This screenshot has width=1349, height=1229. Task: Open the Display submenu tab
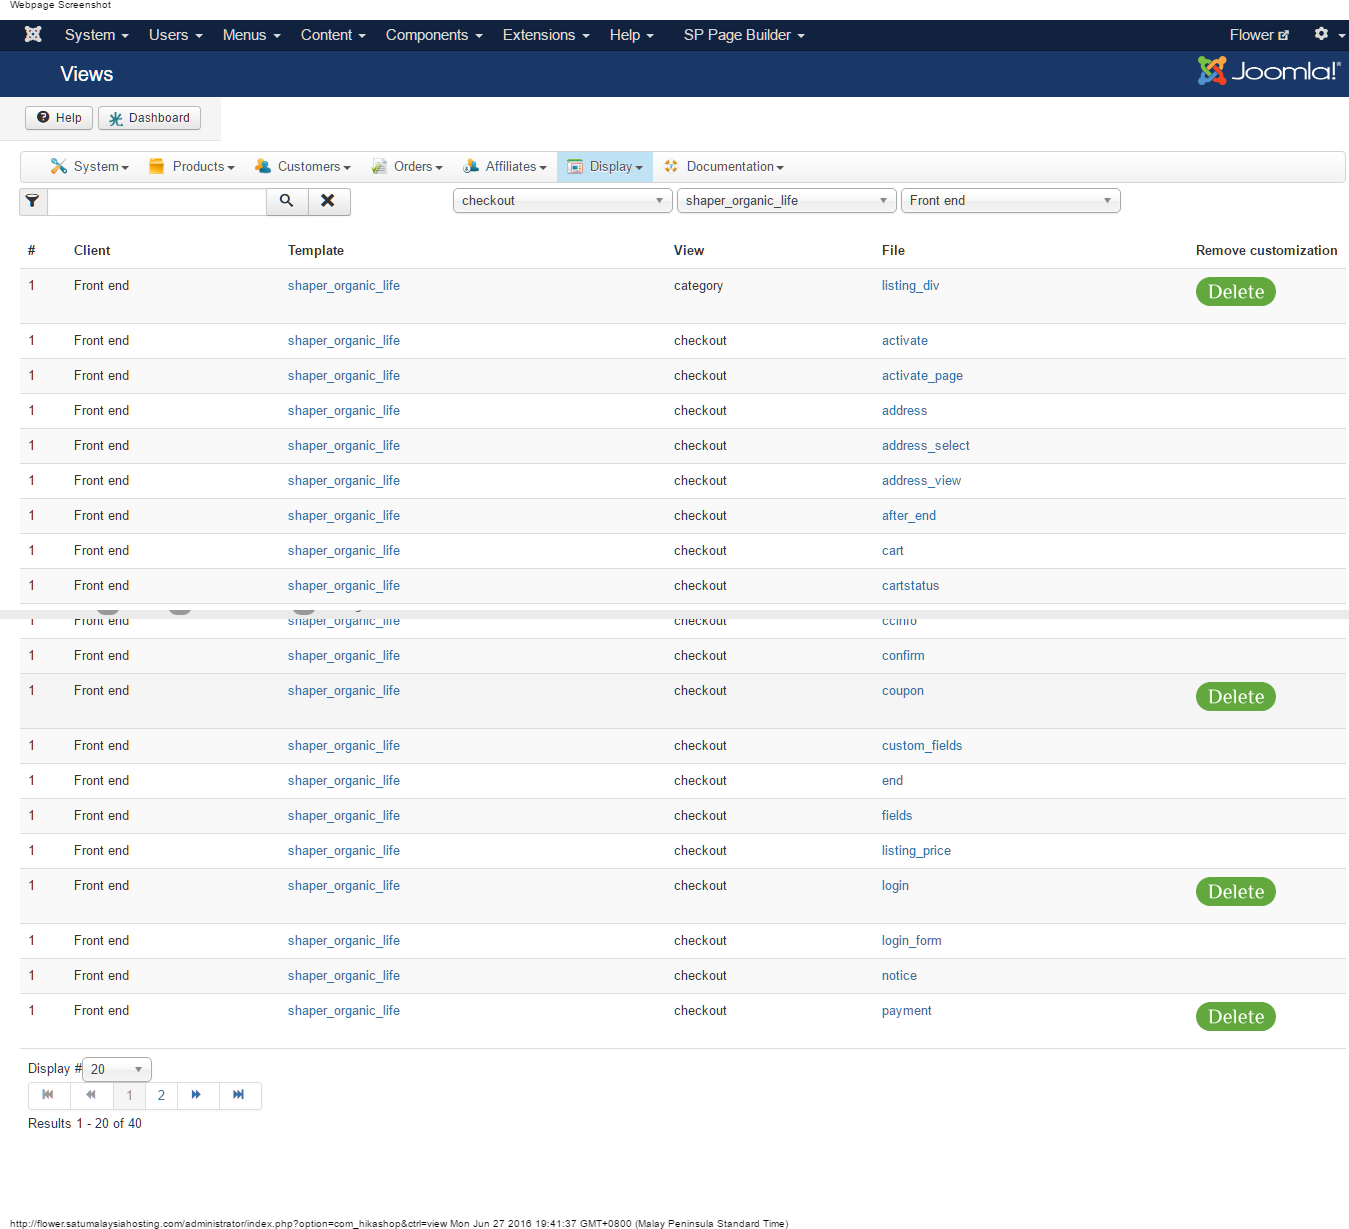coord(605,167)
